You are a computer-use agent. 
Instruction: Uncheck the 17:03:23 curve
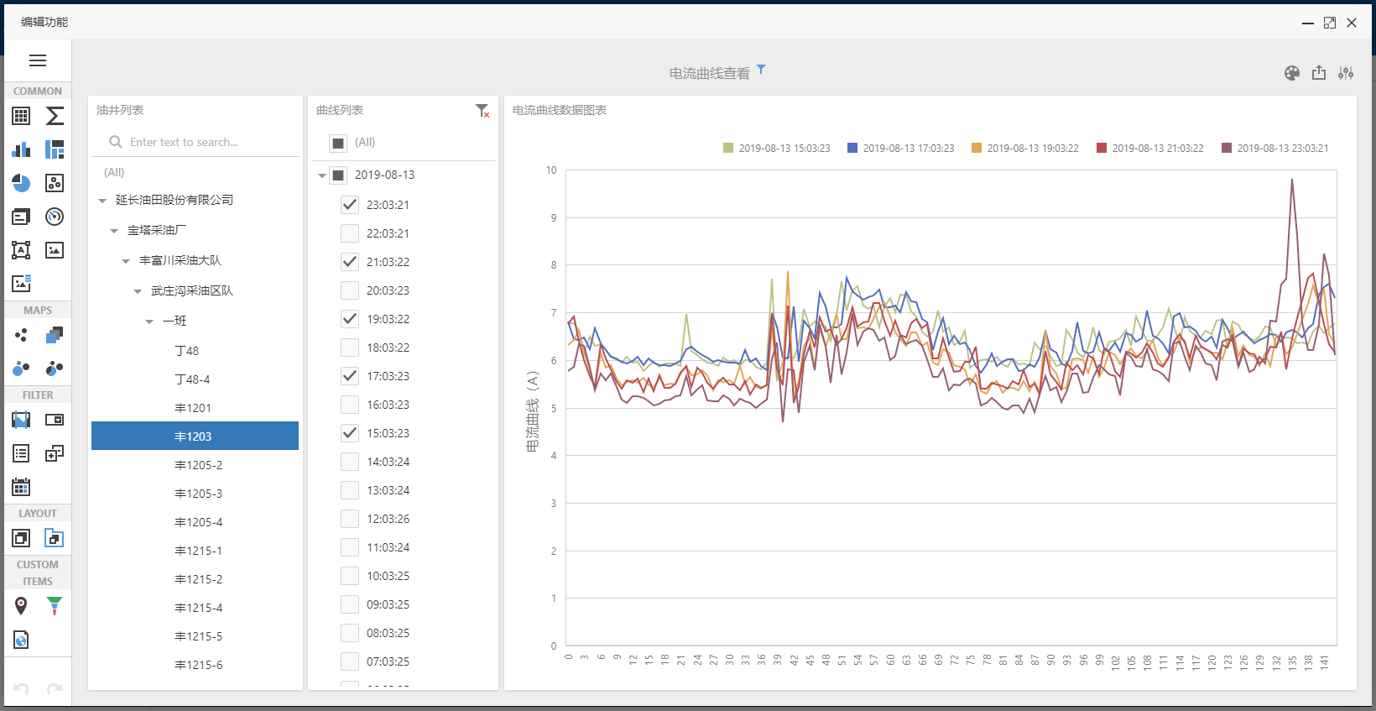350,376
